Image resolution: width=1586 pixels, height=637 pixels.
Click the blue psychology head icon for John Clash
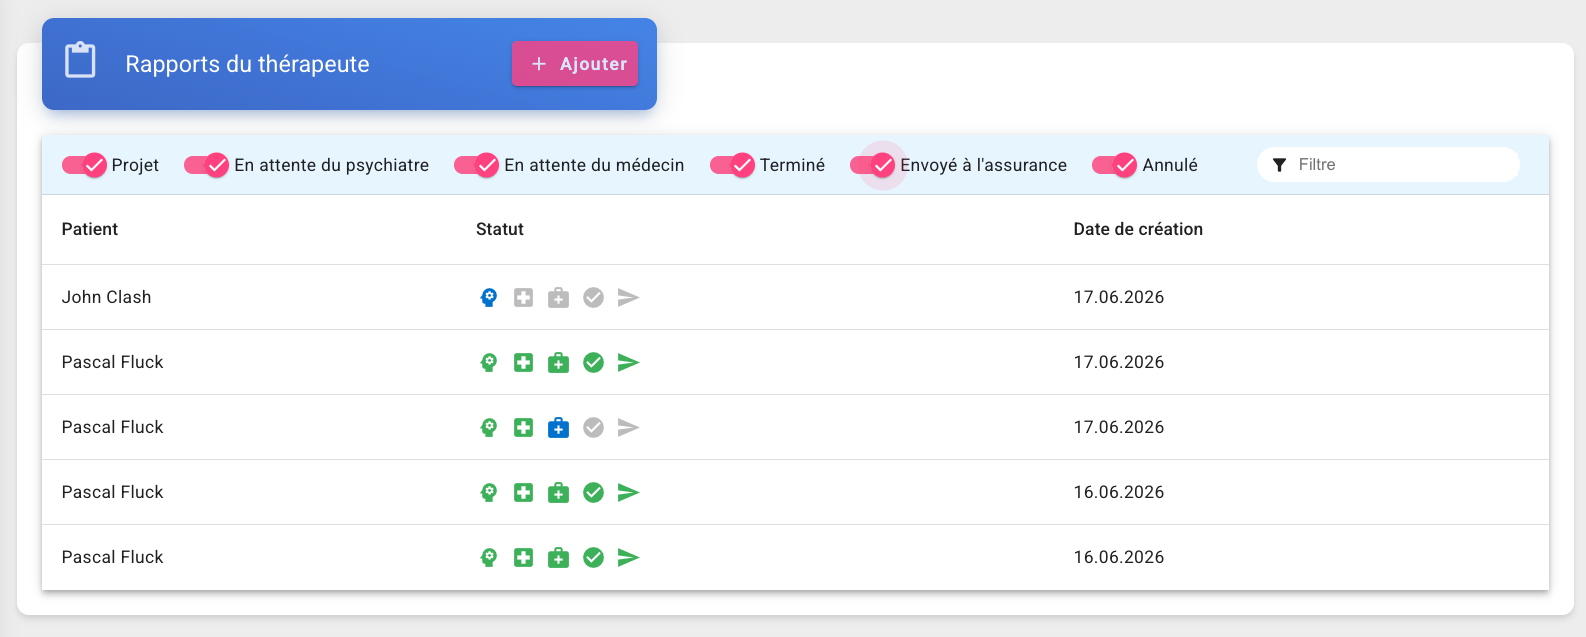(489, 297)
